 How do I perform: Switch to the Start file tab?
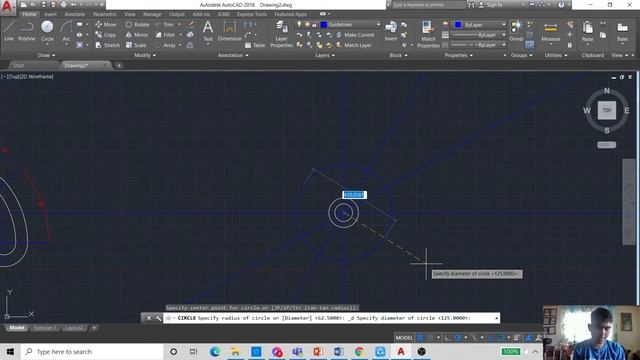[x=18, y=65]
